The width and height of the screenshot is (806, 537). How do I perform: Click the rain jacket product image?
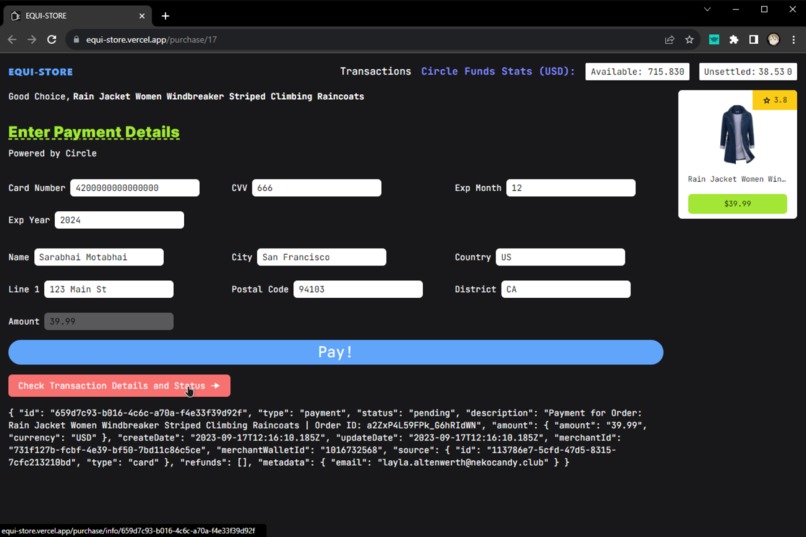(737, 135)
